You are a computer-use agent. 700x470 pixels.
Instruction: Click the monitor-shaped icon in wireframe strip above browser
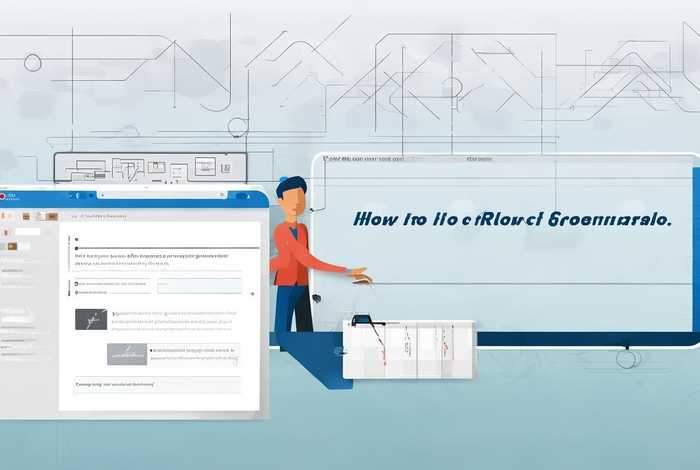pyautogui.click(x=204, y=165)
